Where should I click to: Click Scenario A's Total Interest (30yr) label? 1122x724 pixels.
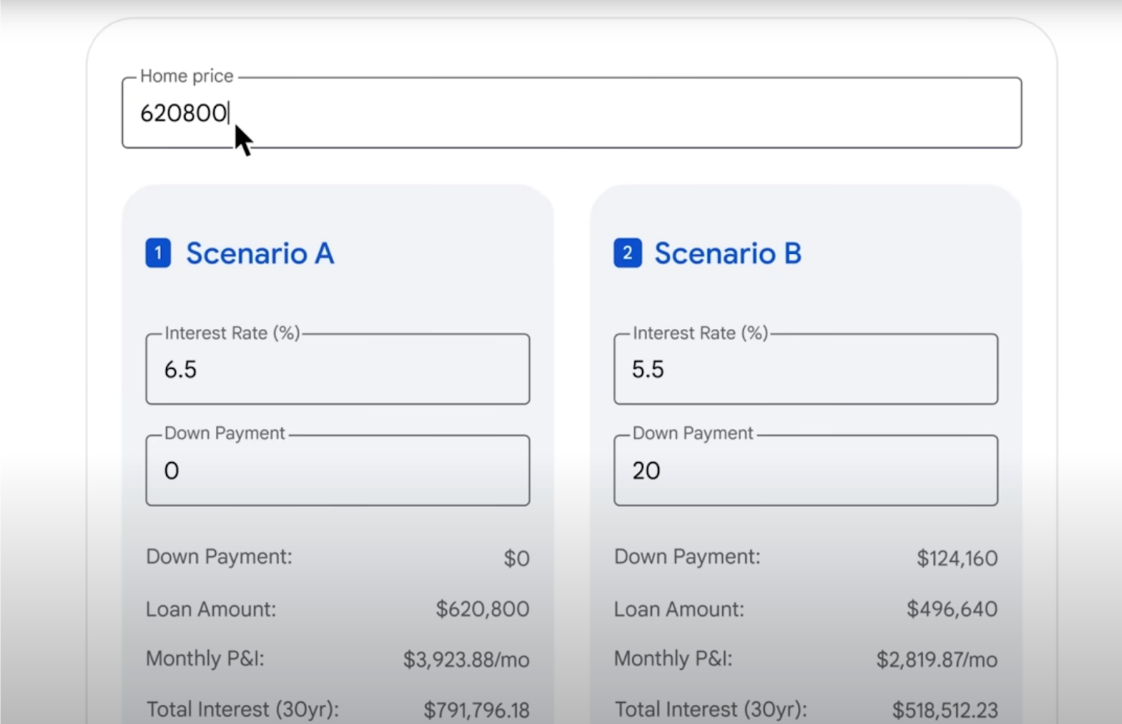click(x=243, y=710)
